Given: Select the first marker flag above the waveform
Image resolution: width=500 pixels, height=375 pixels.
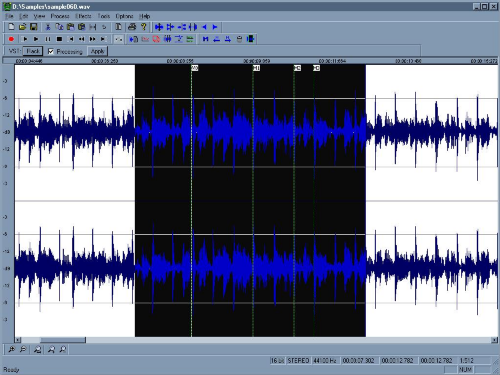Looking at the screenshot, I should pos(195,68).
